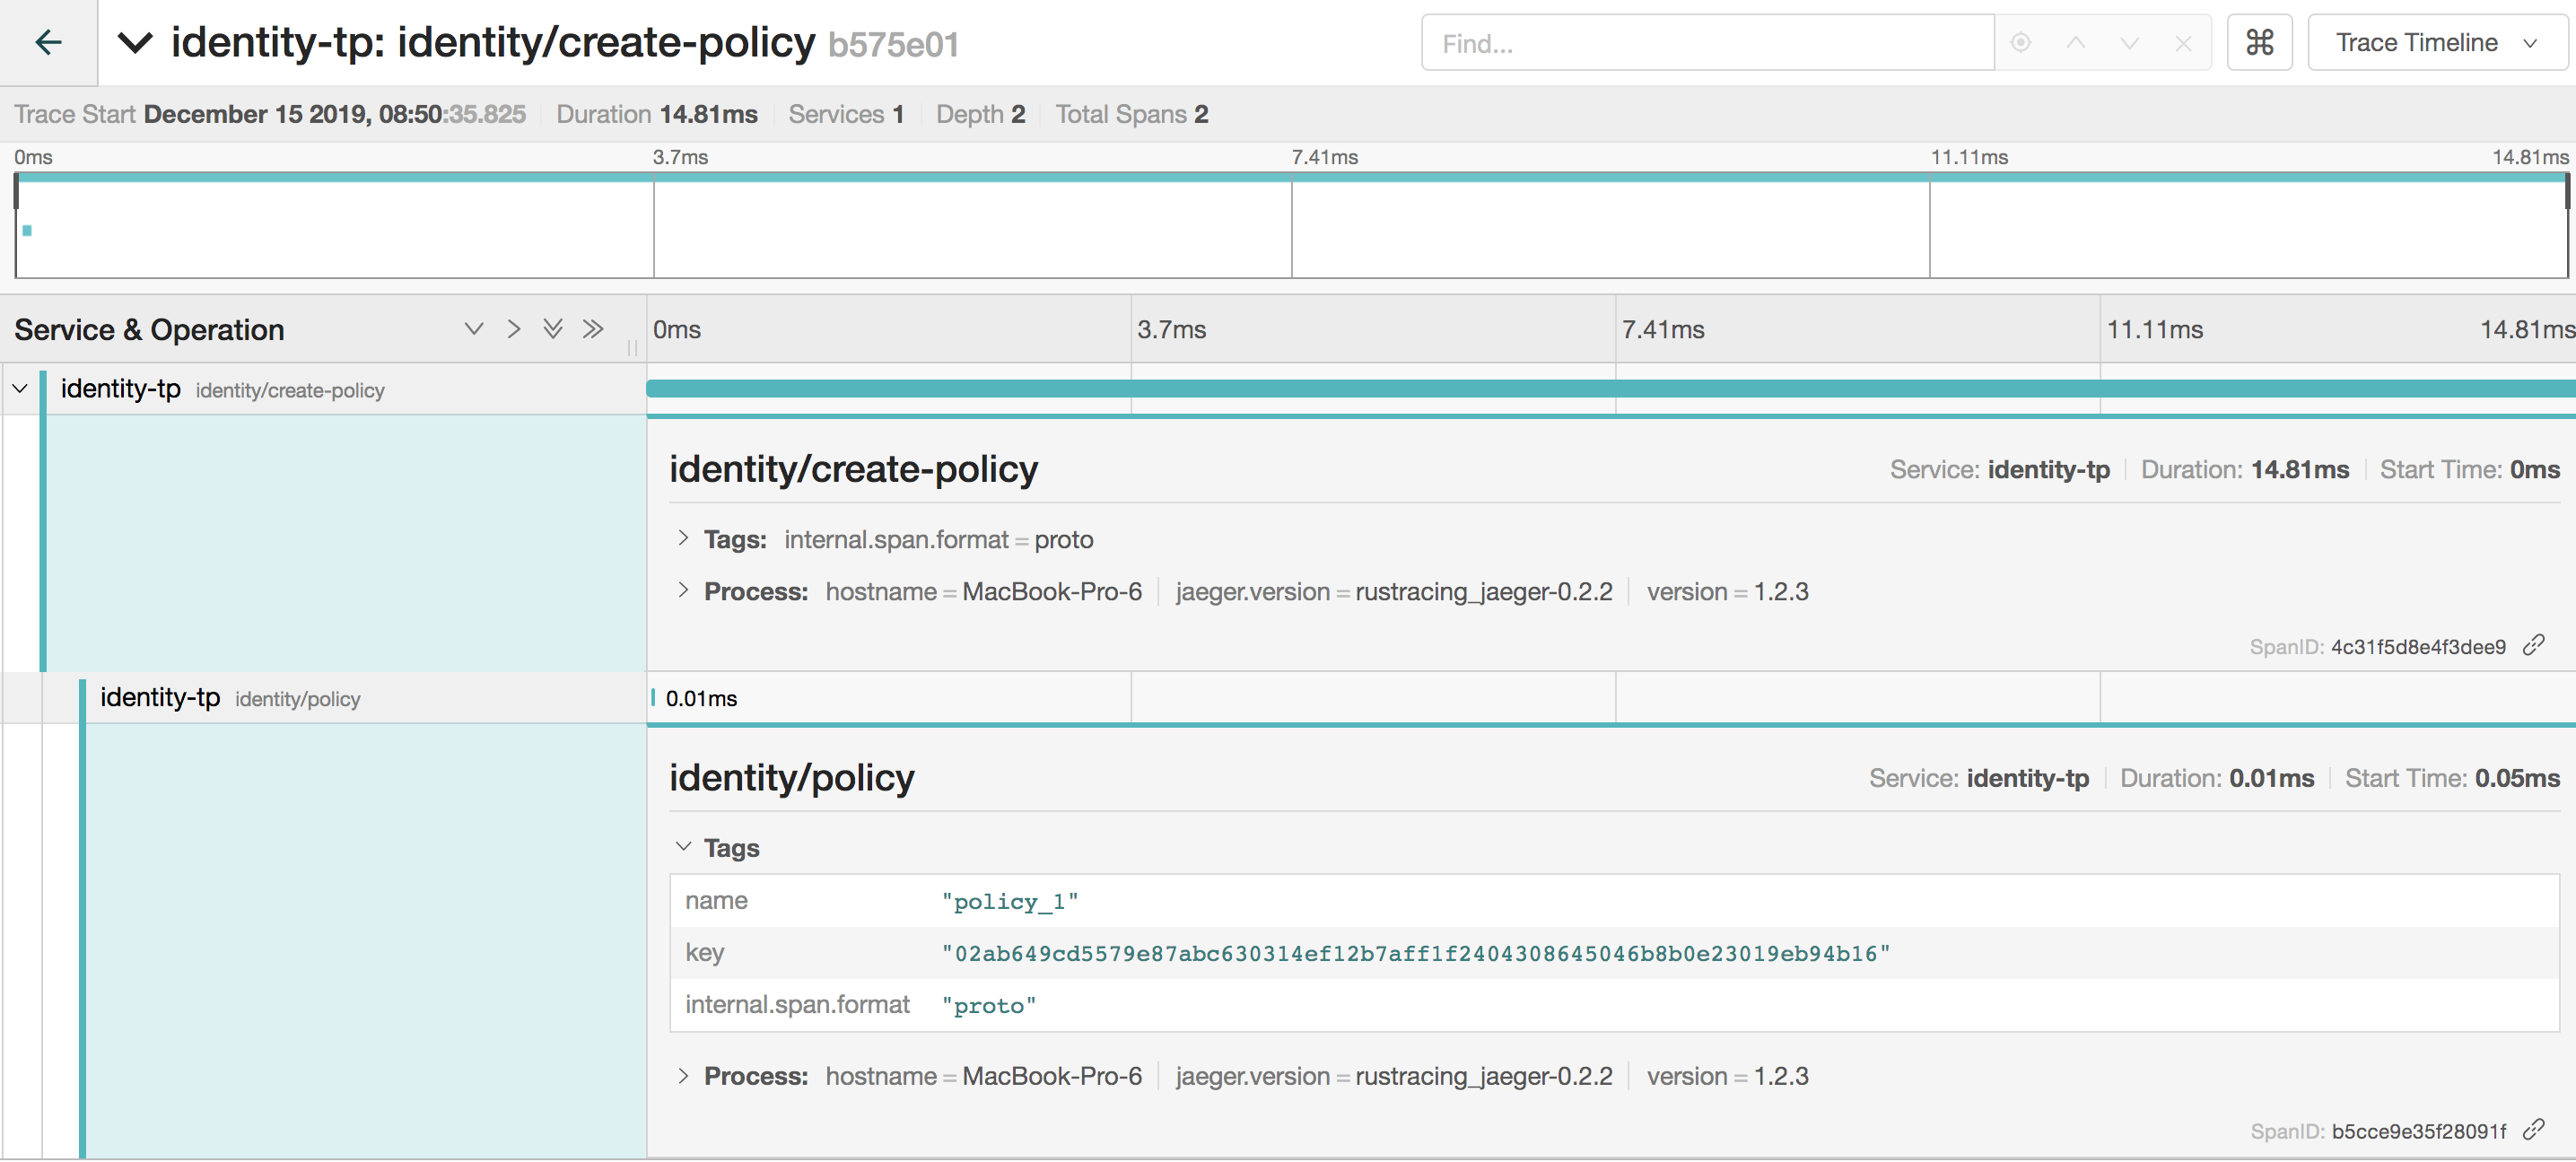Screen dimensions: 2576x1162
Task: Collapse identity-tp create-policy span row
Action: [x=20, y=389]
